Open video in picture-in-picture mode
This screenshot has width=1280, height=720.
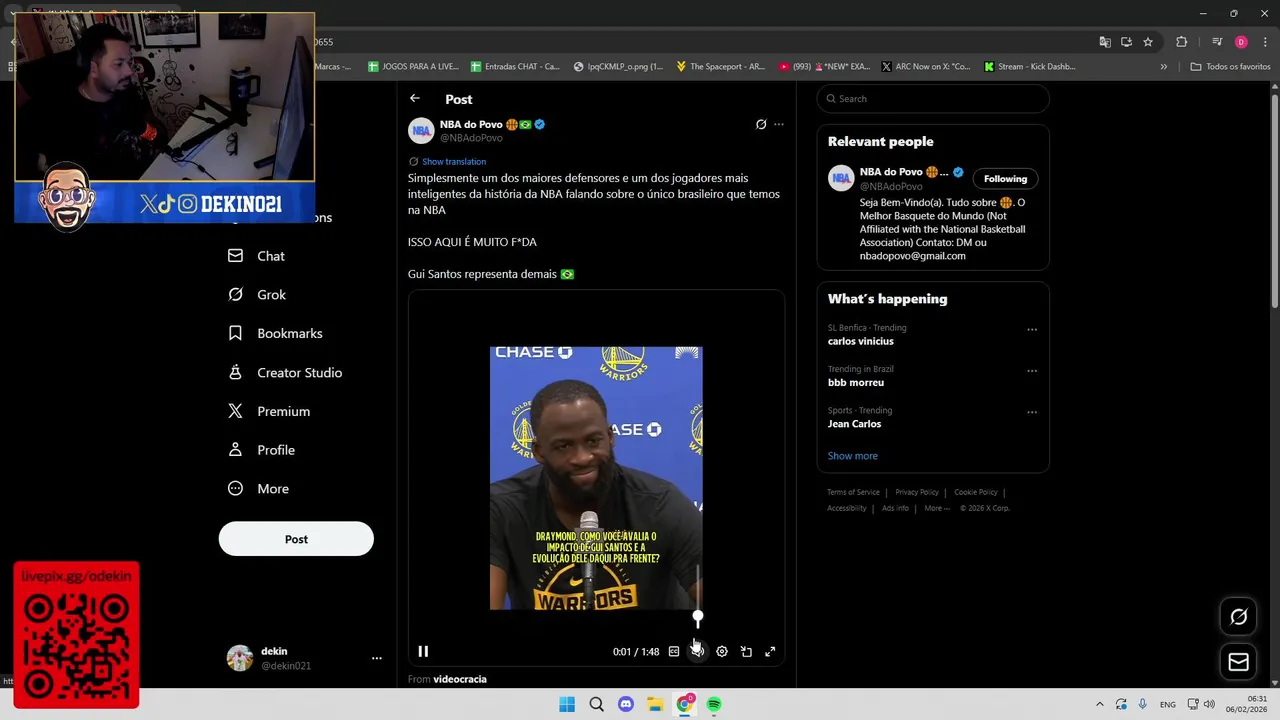click(x=746, y=651)
